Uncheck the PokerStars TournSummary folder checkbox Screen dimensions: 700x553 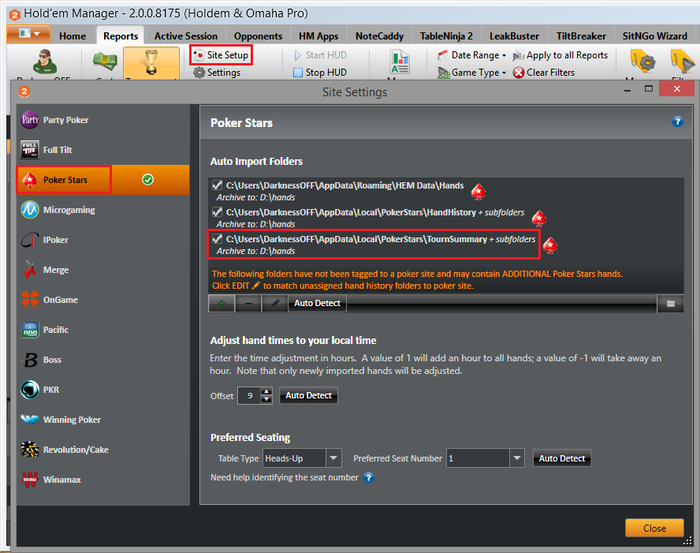tap(217, 238)
